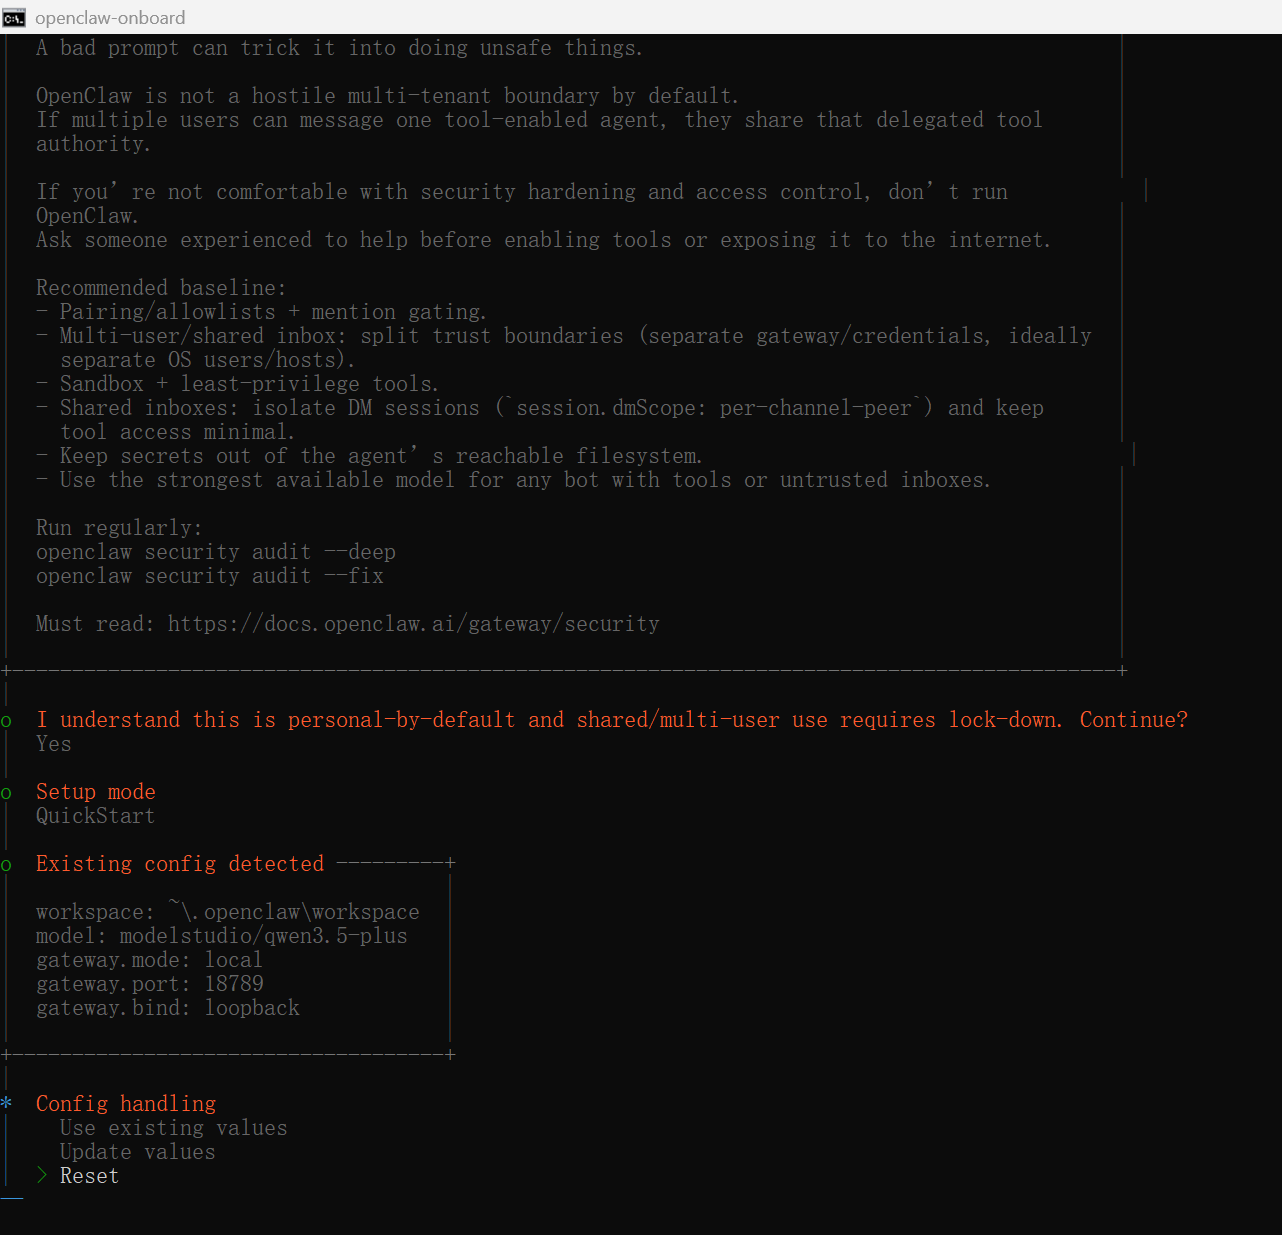Choose the highlighted 'Reset' option

[89, 1176]
